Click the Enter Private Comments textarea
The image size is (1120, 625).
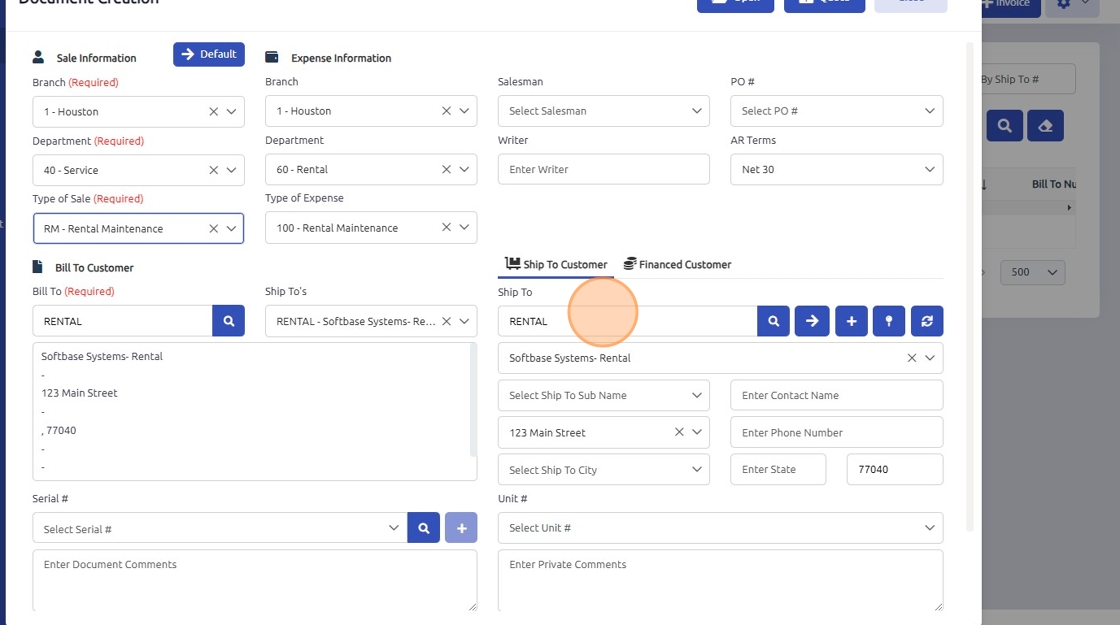pyautogui.click(x=720, y=580)
